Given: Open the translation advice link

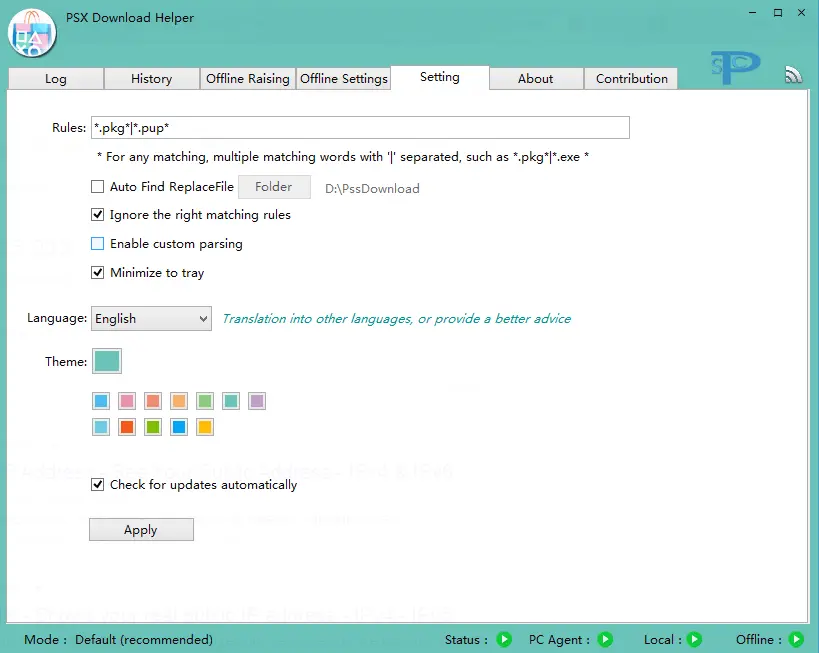Looking at the screenshot, I should tap(396, 318).
